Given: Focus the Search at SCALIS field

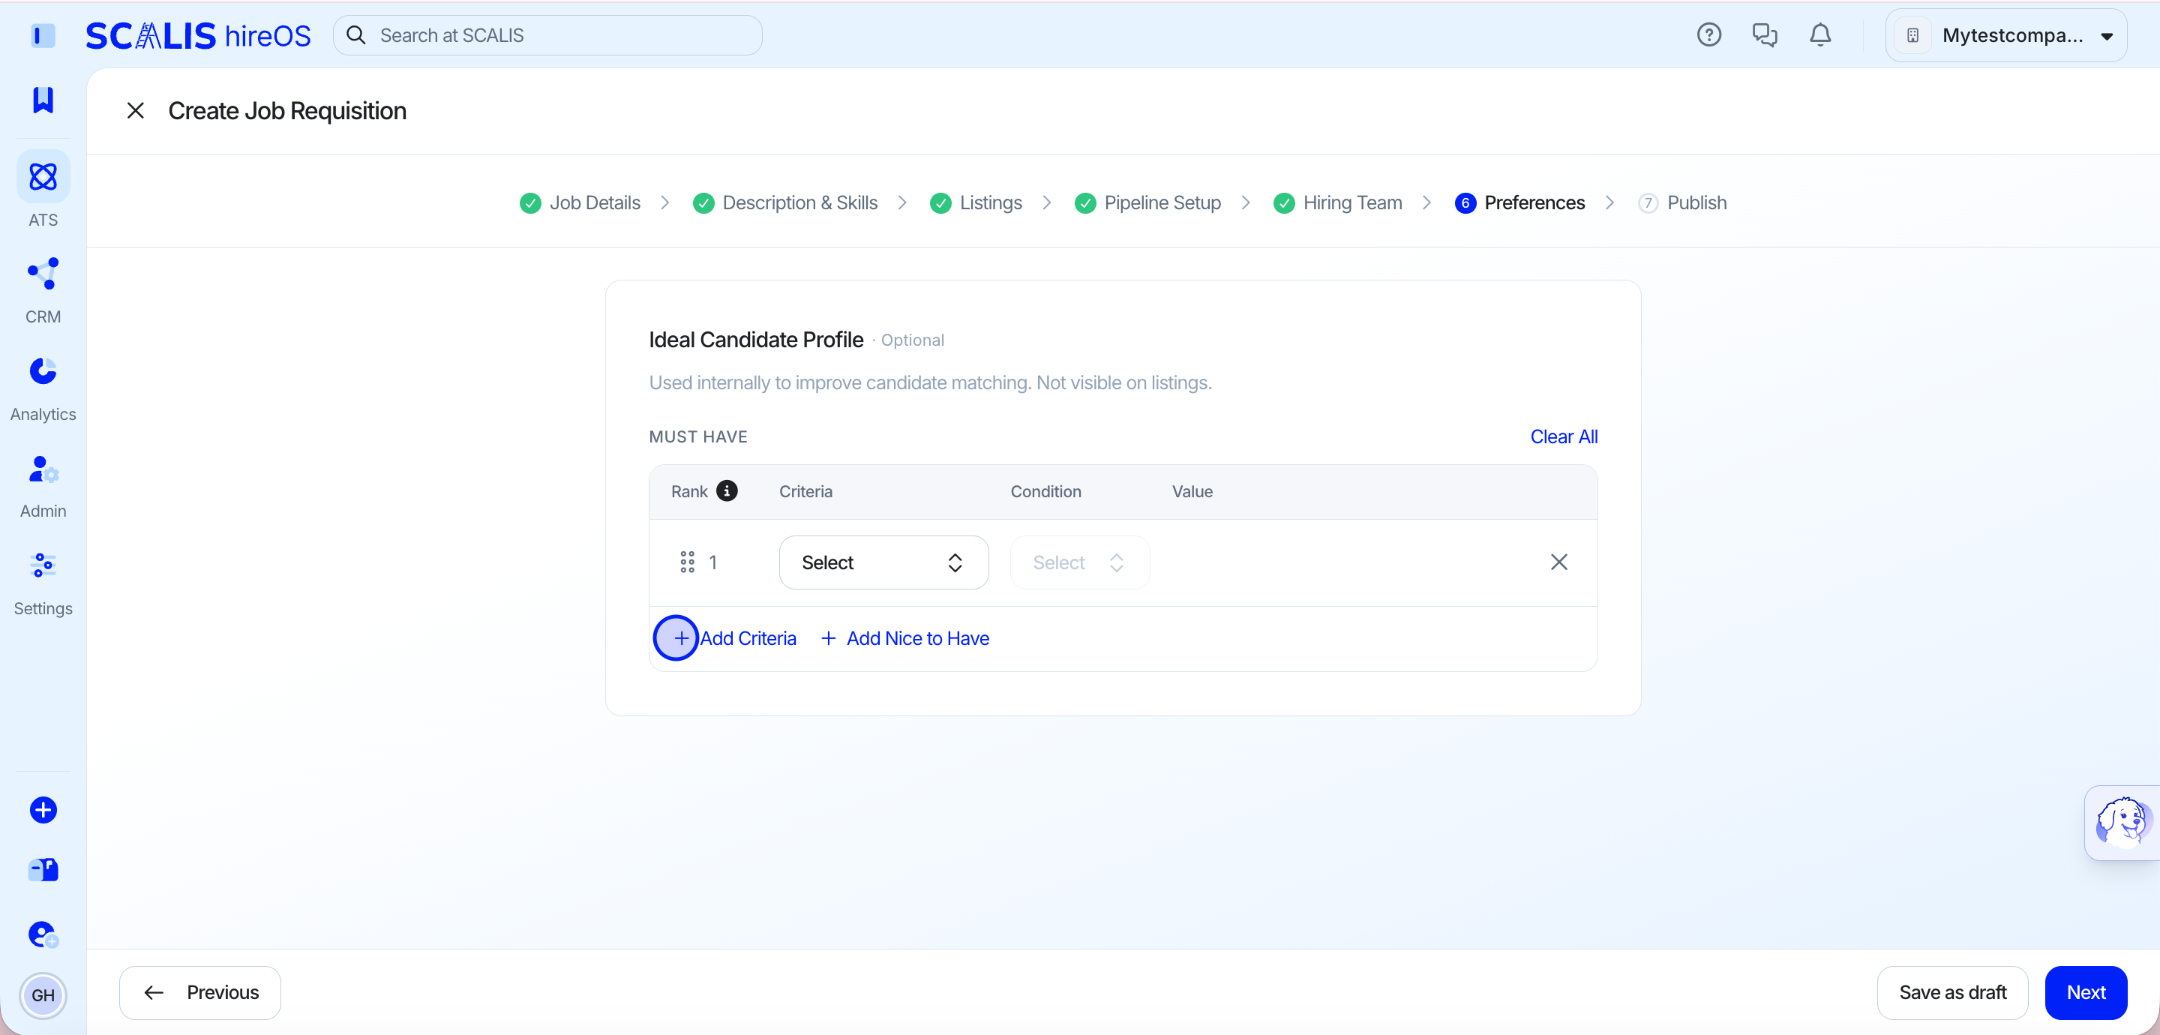Looking at the screenshot, I should [x=548, y=35].
